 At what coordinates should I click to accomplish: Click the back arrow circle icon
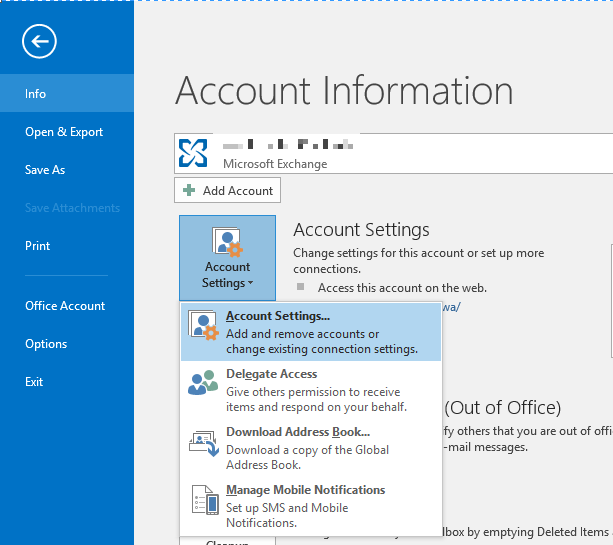pyautogui.click(x=39, y=41)
